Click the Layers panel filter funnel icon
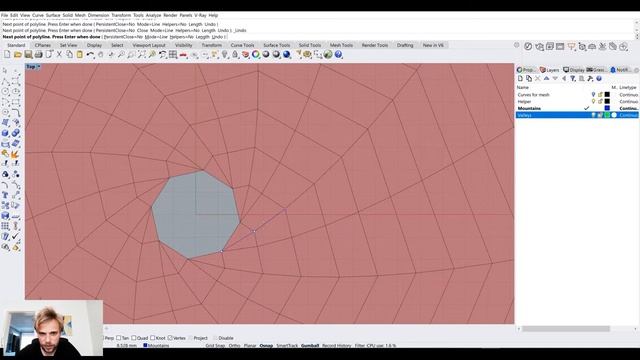The height and width of the screenshot is (360, 640). [573, 78]
